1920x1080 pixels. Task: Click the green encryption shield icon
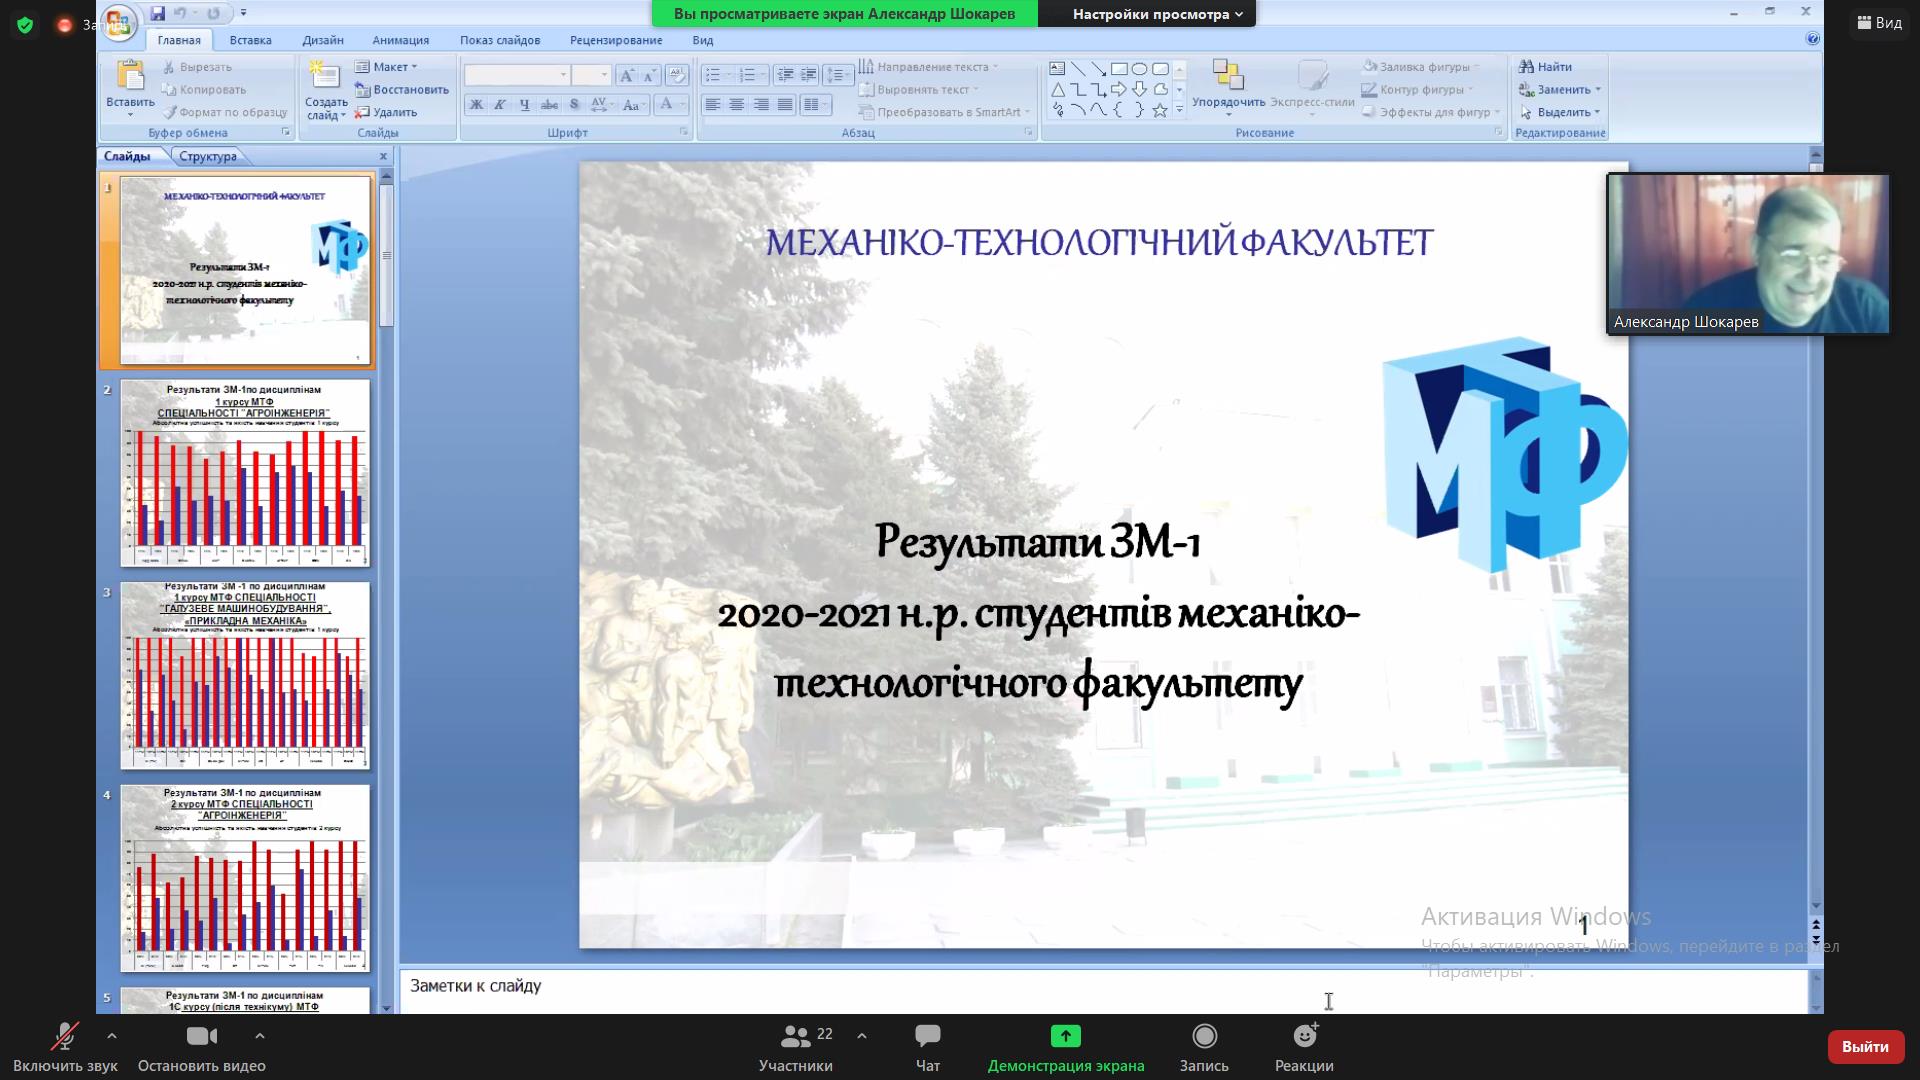click(25, 25)
